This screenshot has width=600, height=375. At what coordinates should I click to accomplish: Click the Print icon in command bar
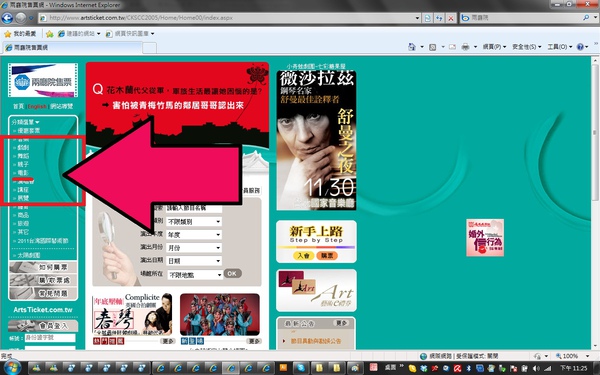pos(465,47)
